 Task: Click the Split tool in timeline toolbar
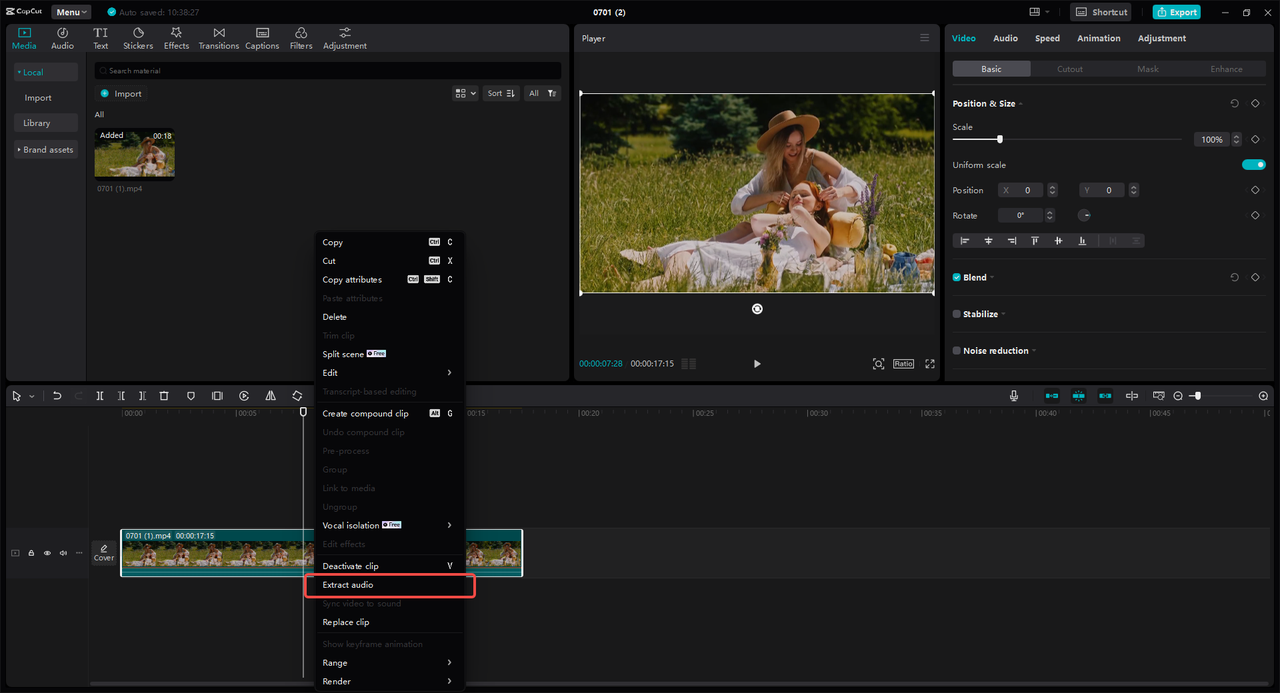[100, 396]
